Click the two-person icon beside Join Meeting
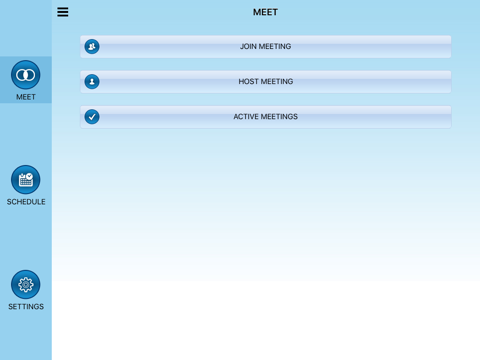The width and height of the screenshot is (480, 360). point(92,47)
